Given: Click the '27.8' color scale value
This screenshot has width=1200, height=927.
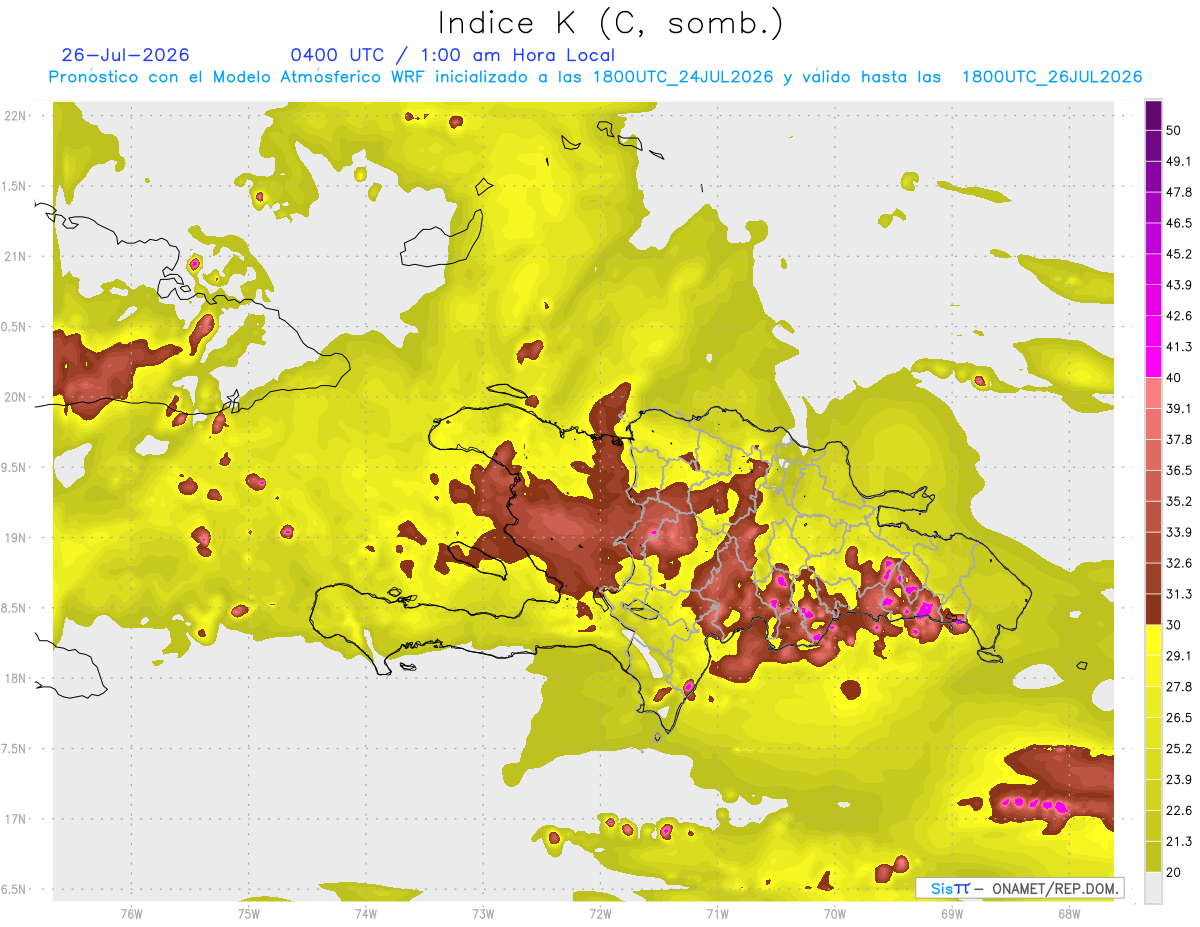Looking at the screenshot, I should (x=1179, y=687).
